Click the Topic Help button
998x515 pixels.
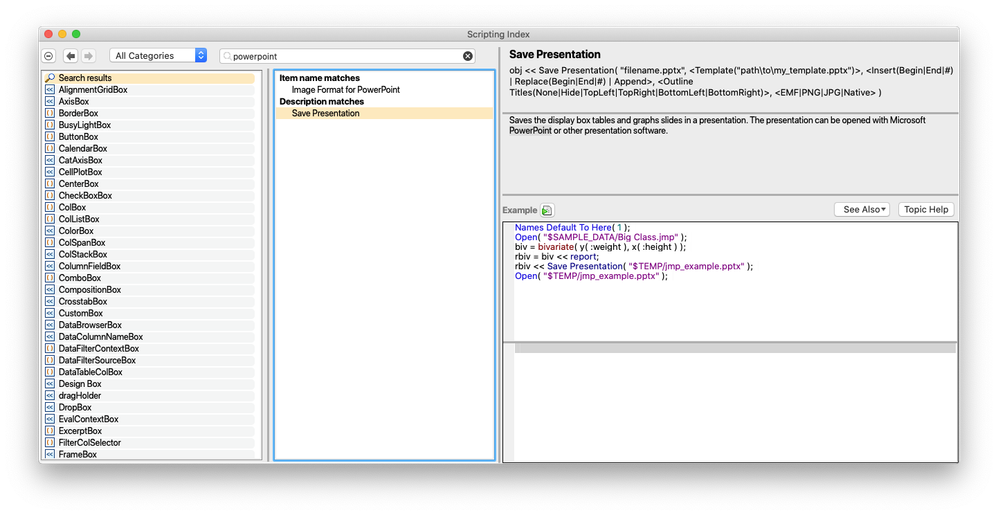pyautogui.click(x=926, y=209)
